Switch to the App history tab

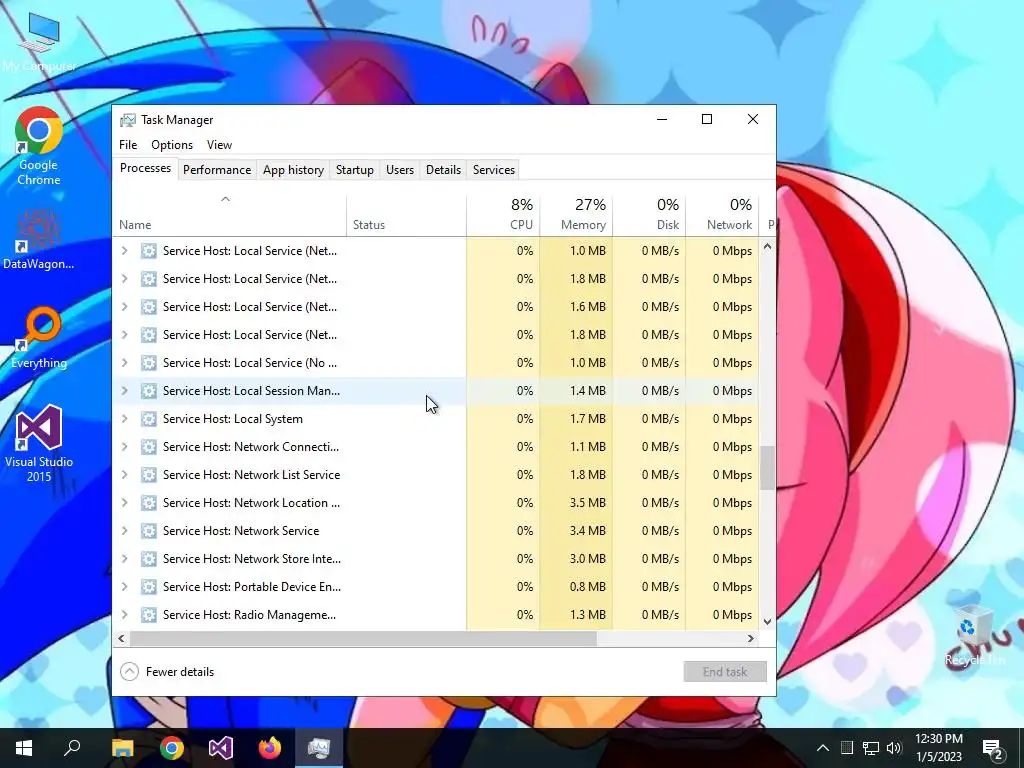(293, 170)
